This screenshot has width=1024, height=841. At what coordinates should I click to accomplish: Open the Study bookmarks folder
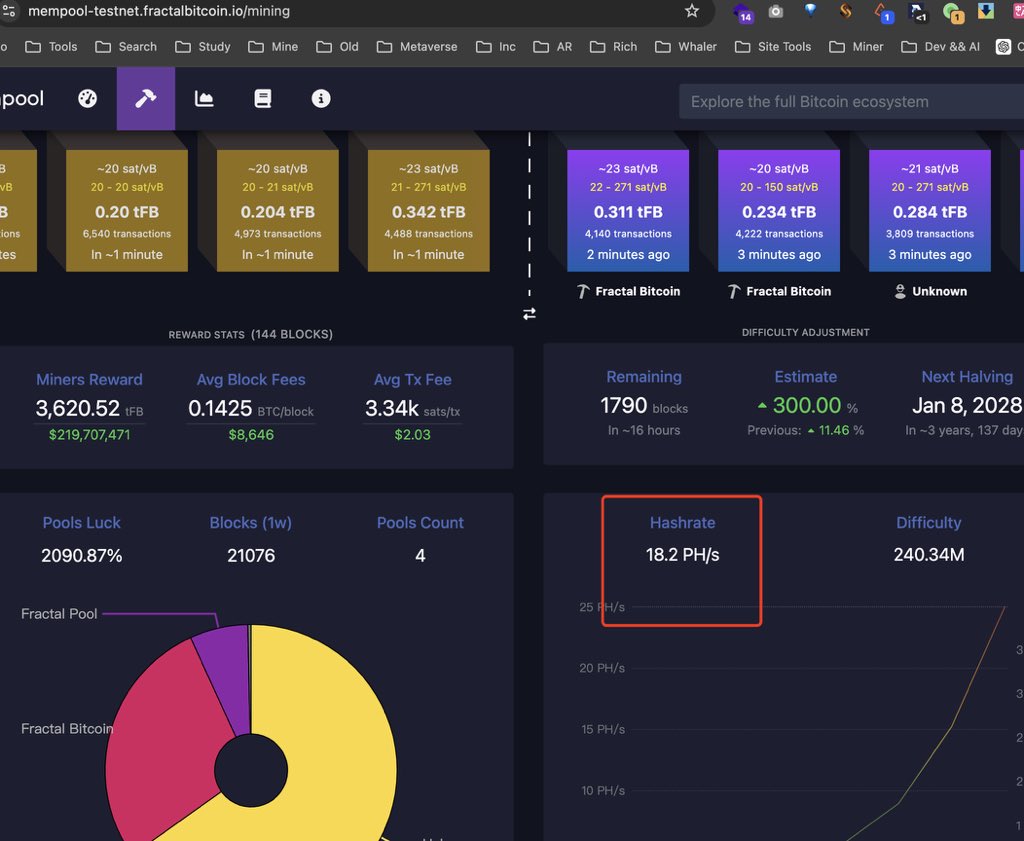tap(203, 47)
